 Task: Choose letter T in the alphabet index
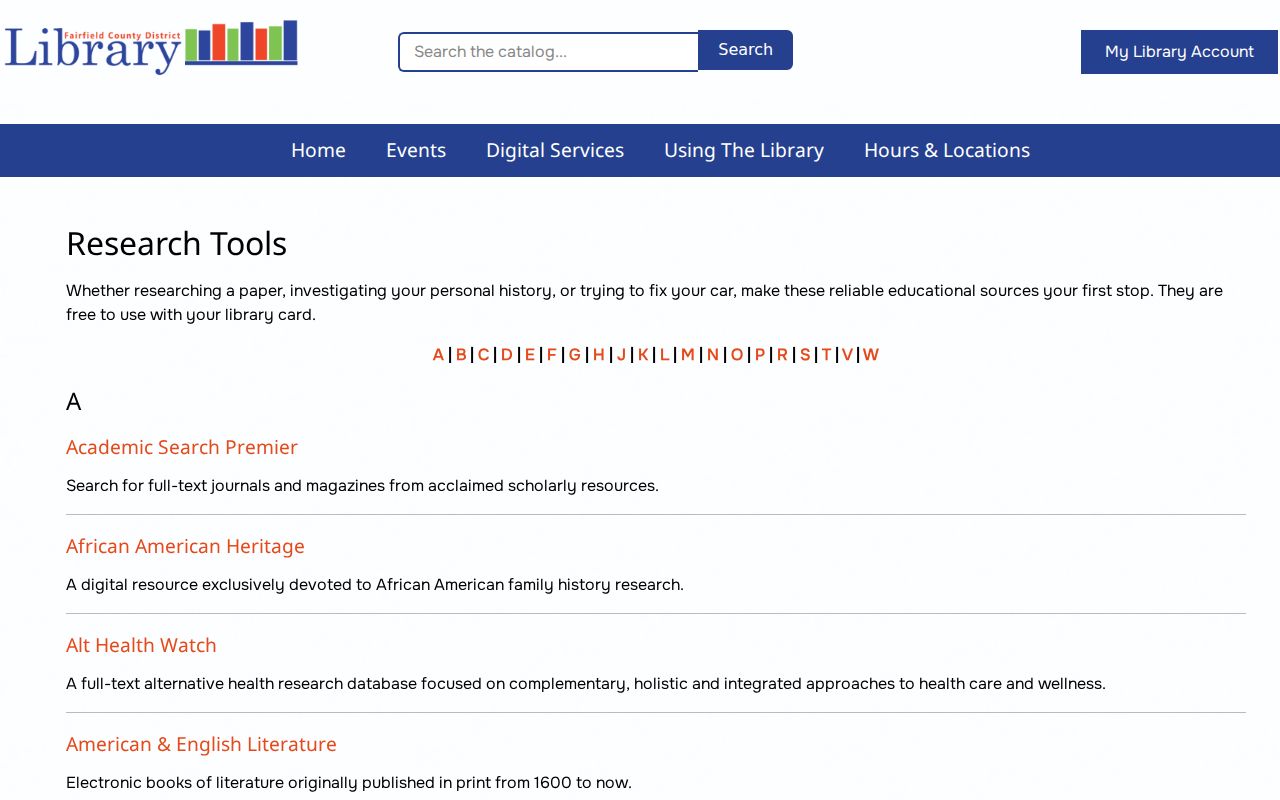(x=826, y=355)
